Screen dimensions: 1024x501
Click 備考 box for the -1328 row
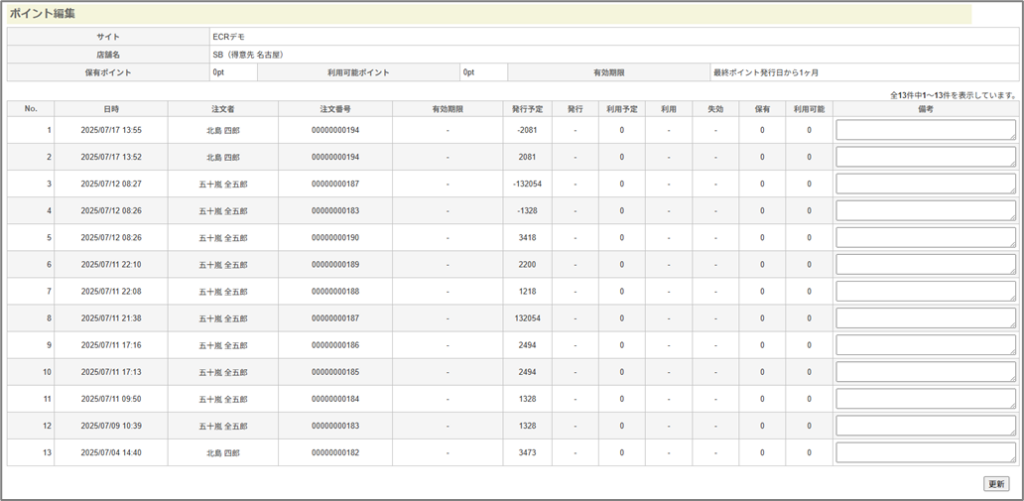[925, 211]
